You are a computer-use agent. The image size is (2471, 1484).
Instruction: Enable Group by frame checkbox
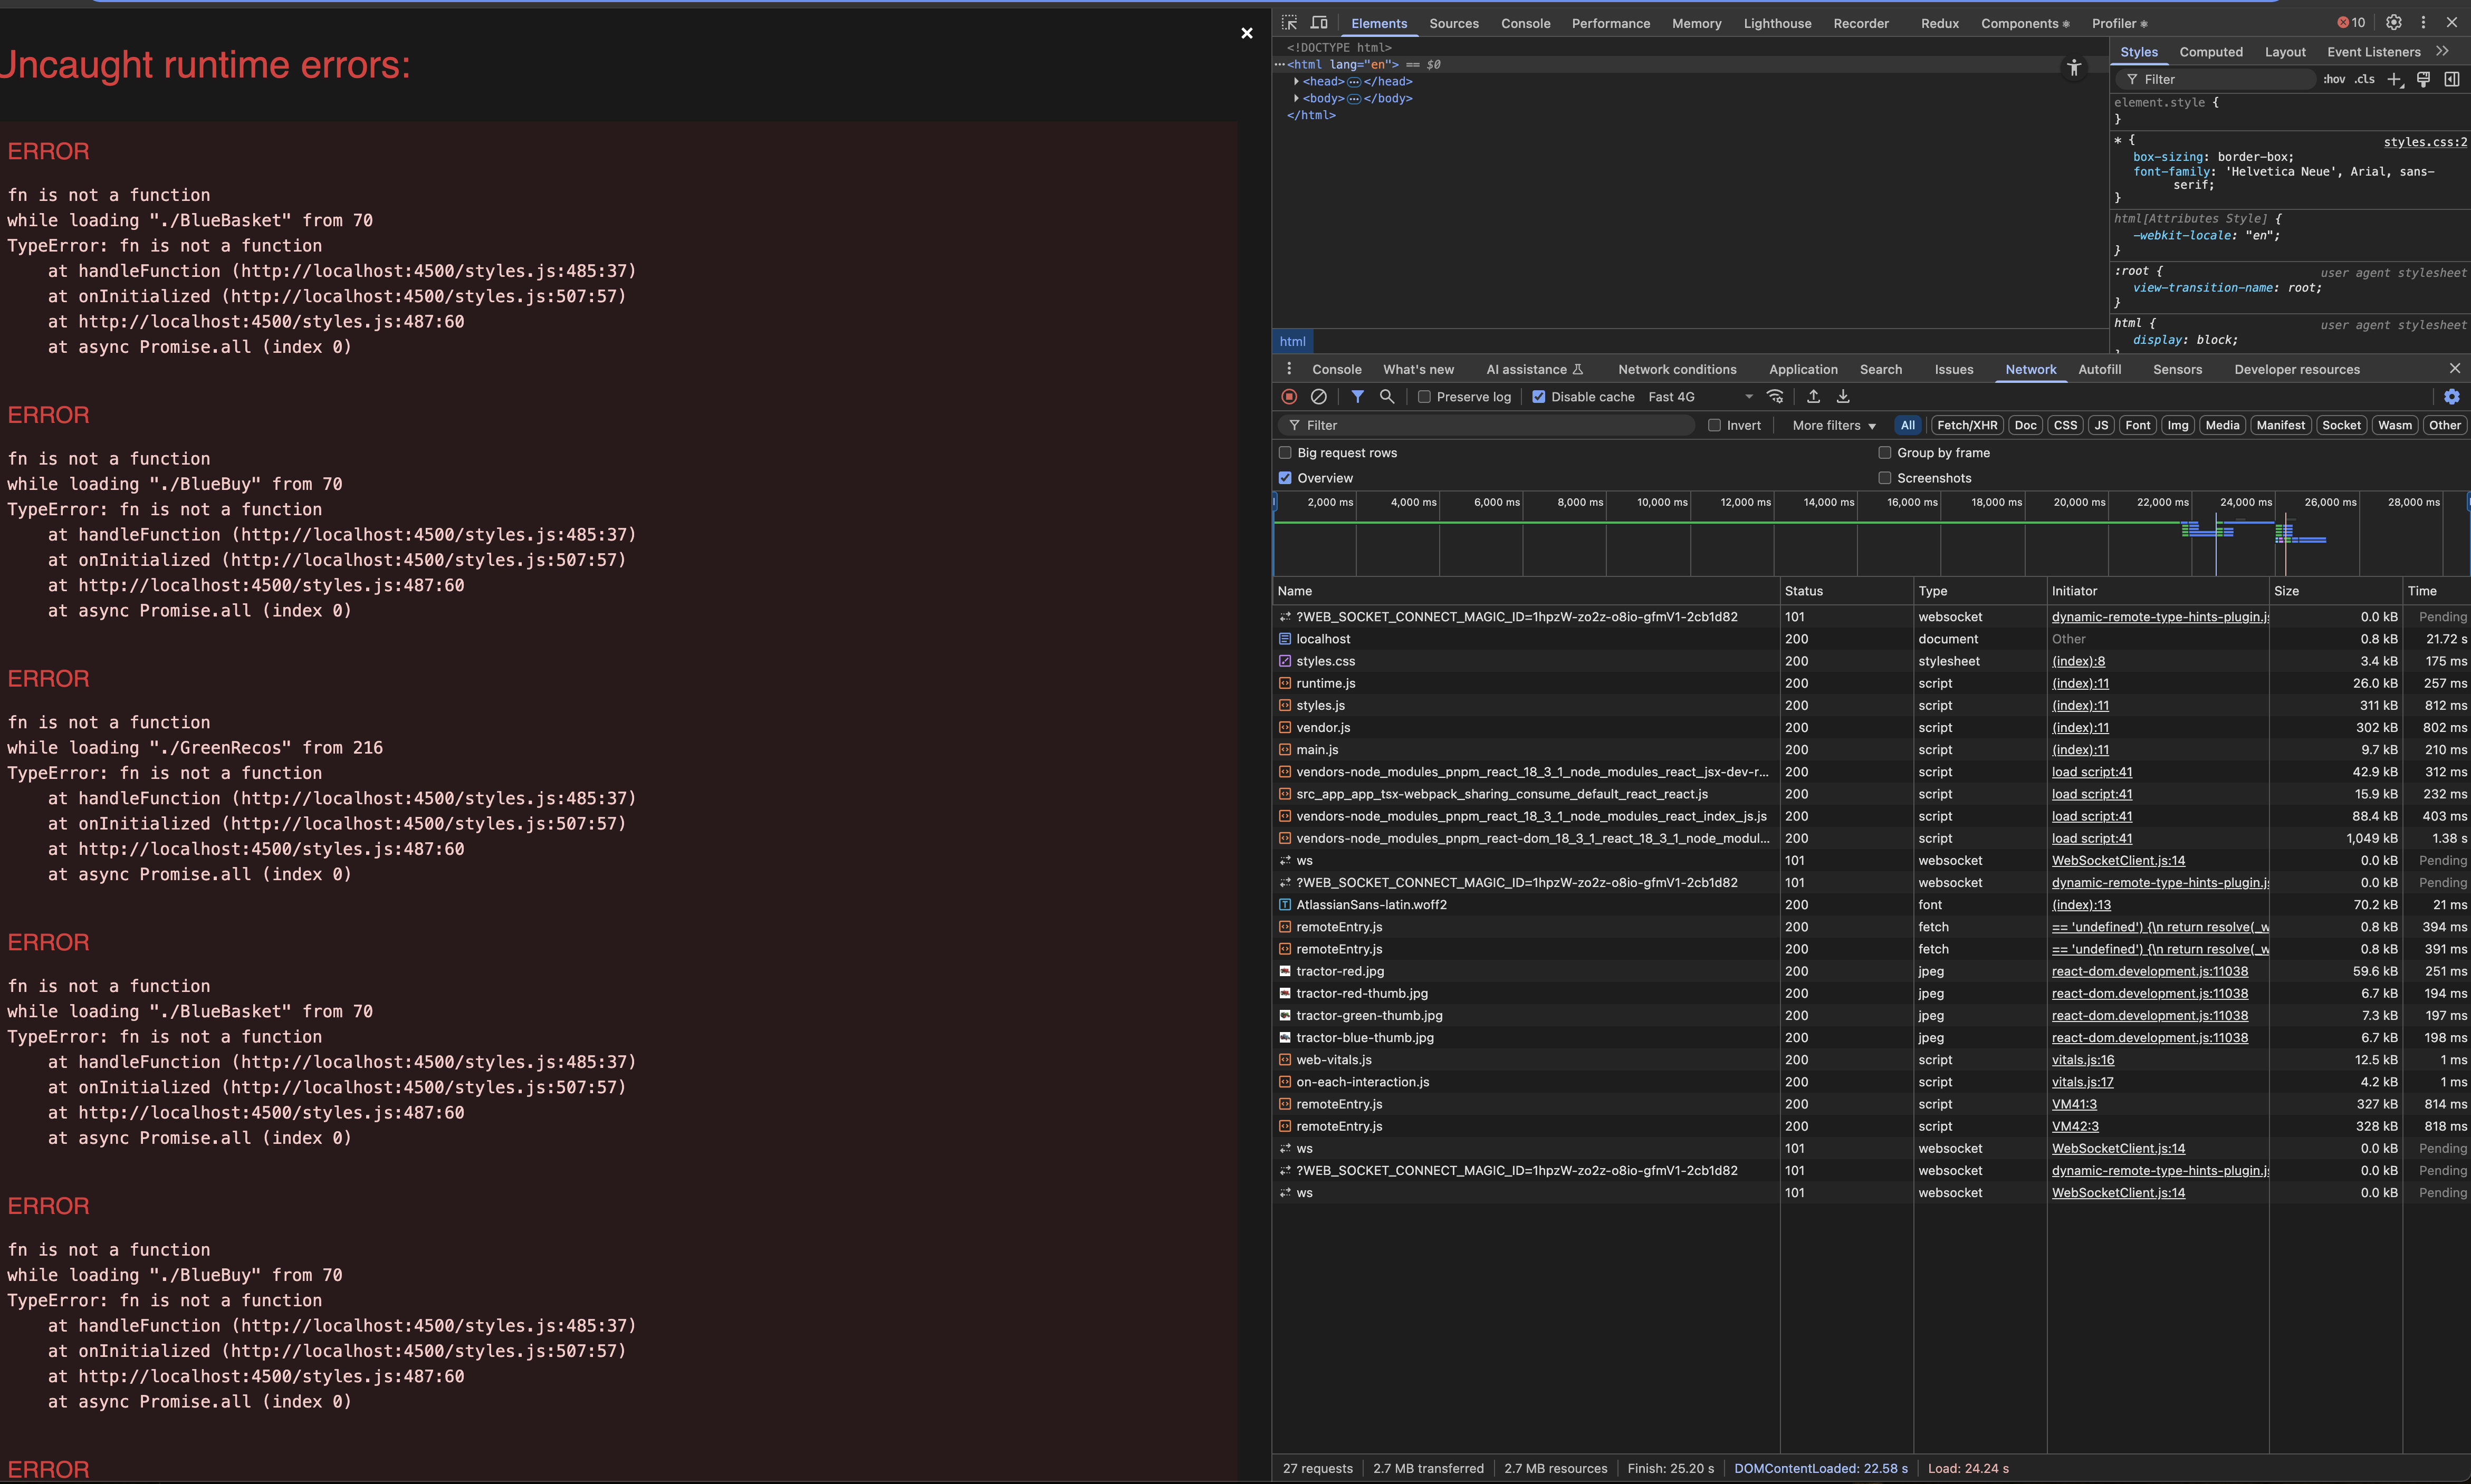pyautogui.click(x=1885, y=453)
